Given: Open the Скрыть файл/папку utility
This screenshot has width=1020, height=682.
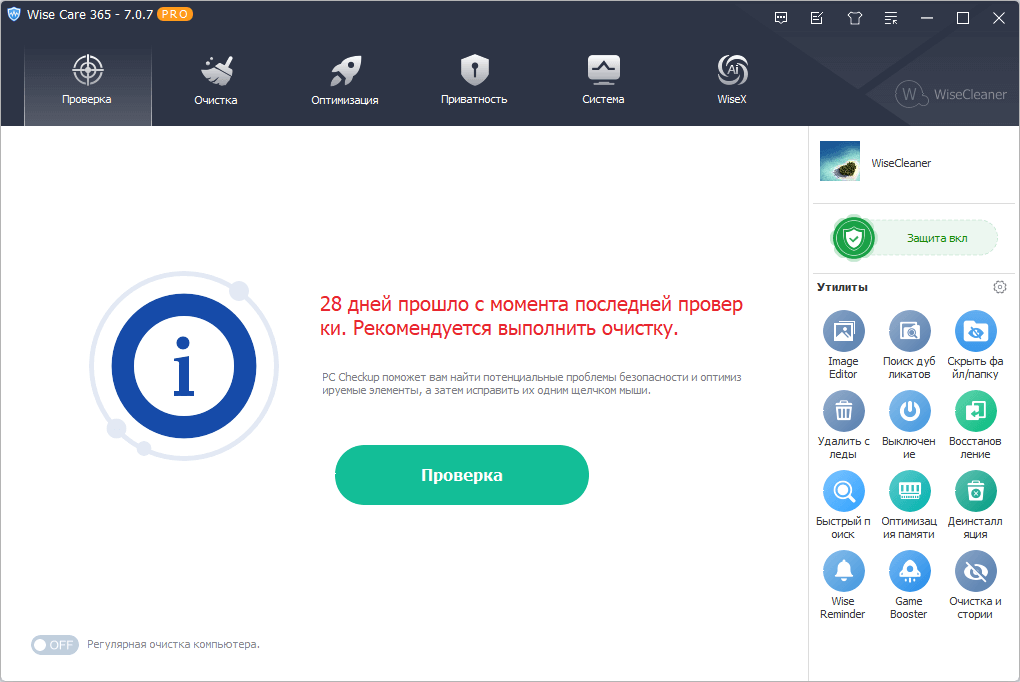Looking at the screenshot, I should click(x=974, y=333).
